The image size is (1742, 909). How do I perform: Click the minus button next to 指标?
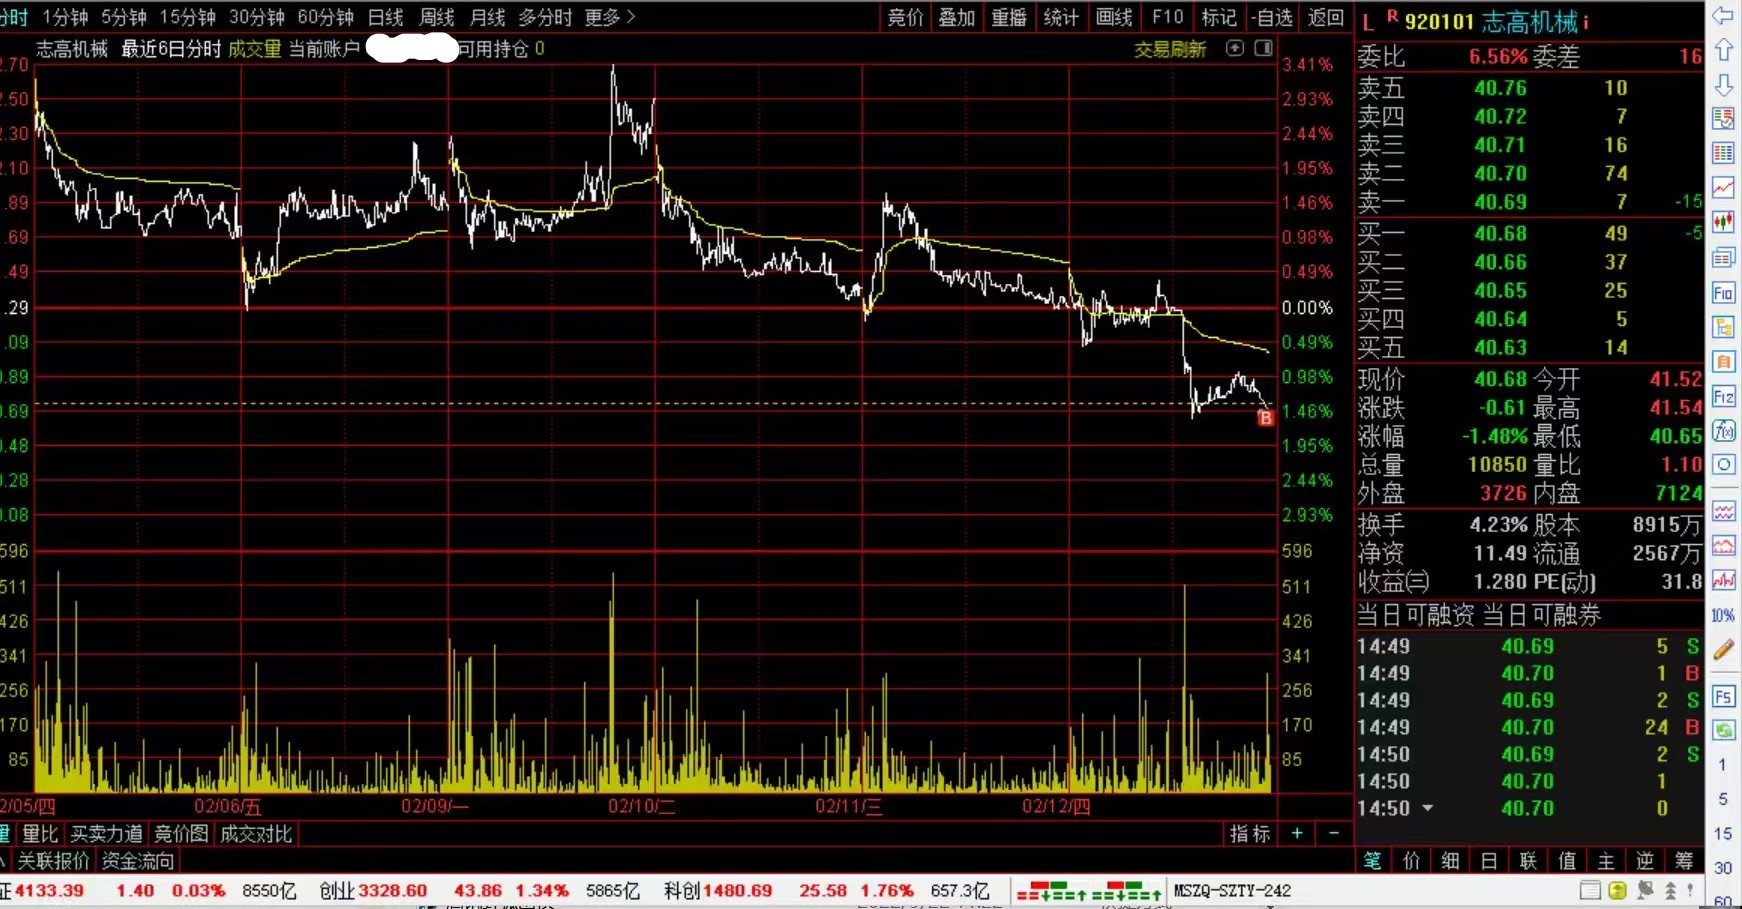pos(1333,833)
